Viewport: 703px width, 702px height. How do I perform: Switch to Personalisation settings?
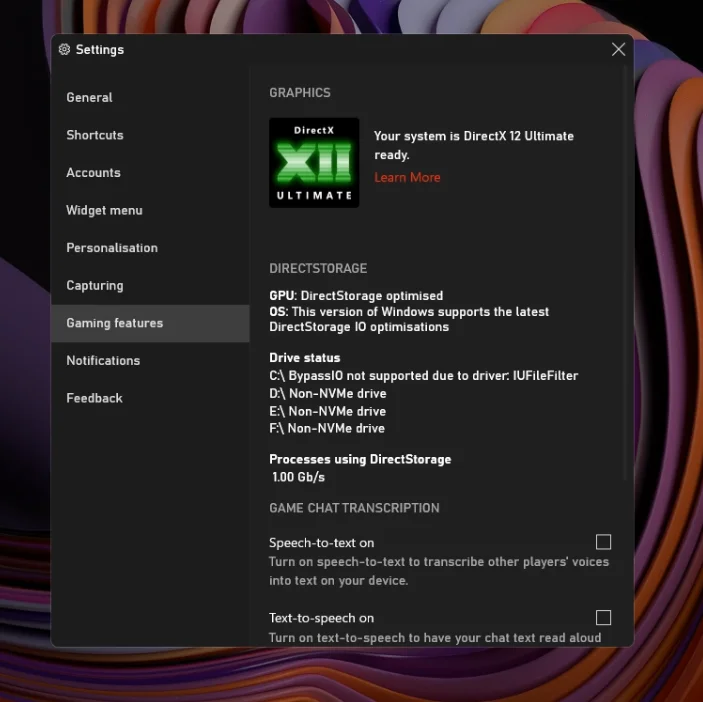coord(150,248)
